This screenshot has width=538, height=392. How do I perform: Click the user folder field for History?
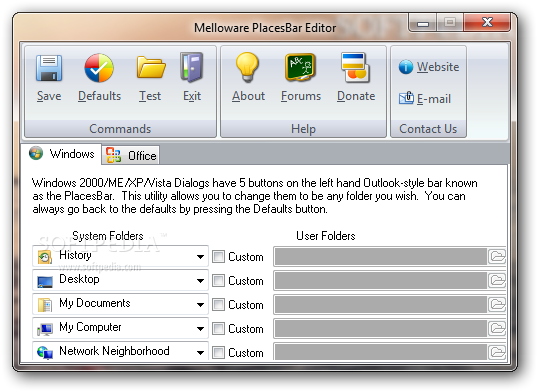coord(381,257)
